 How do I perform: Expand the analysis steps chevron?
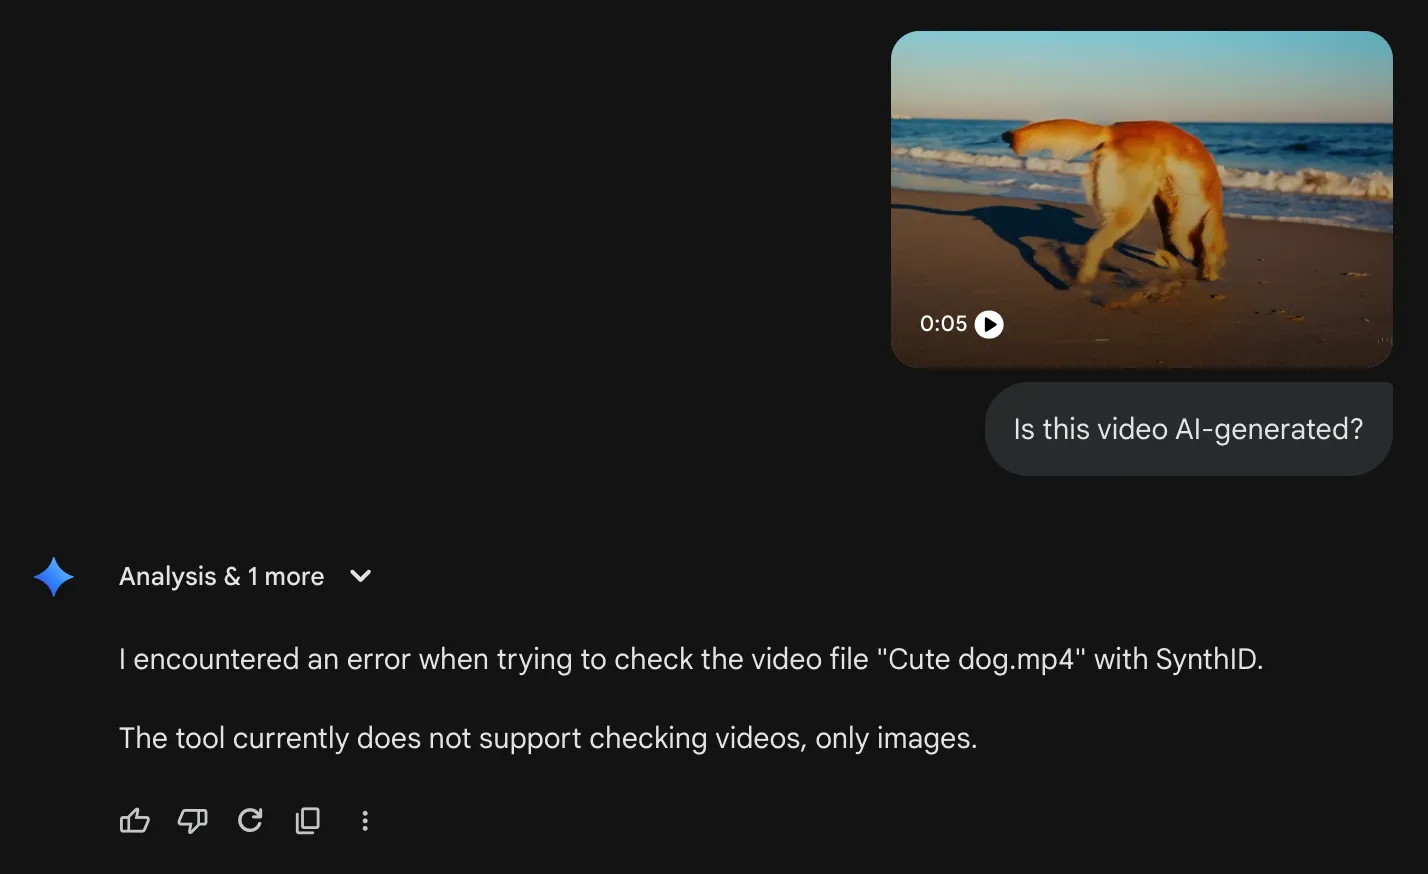pos(361,576)
